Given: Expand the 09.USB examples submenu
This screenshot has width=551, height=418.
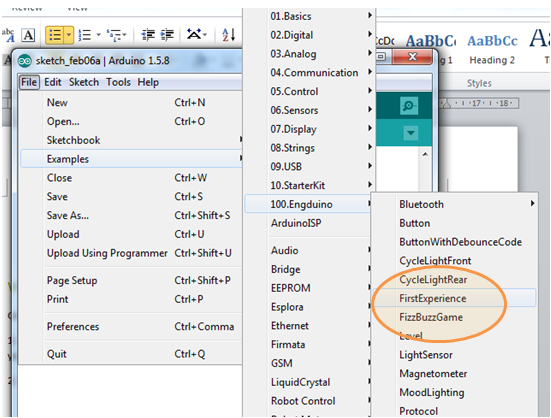Looking at the screenshot, I should tap(309, 166).
